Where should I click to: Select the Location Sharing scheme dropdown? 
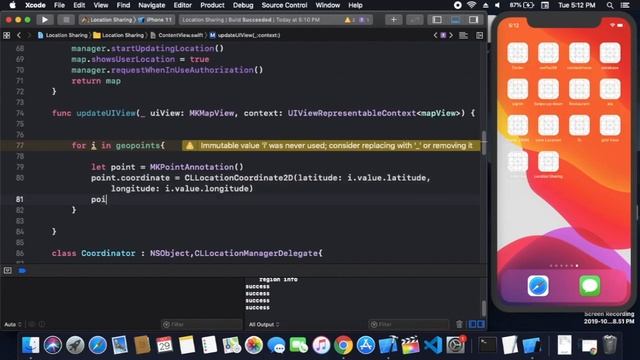pos(107,20)
